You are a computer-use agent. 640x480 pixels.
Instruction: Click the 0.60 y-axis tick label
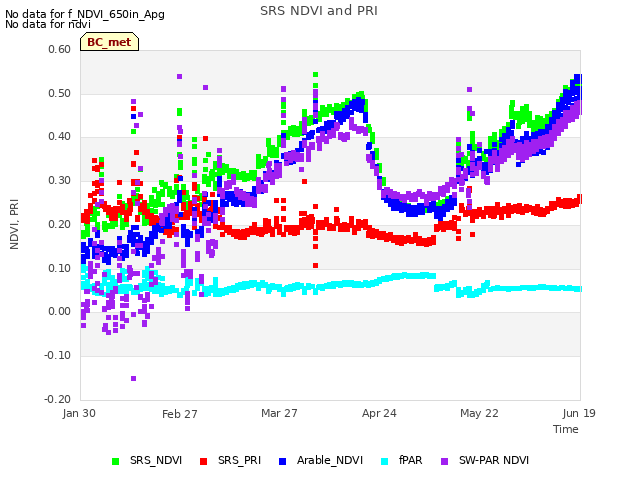[60, 49]
